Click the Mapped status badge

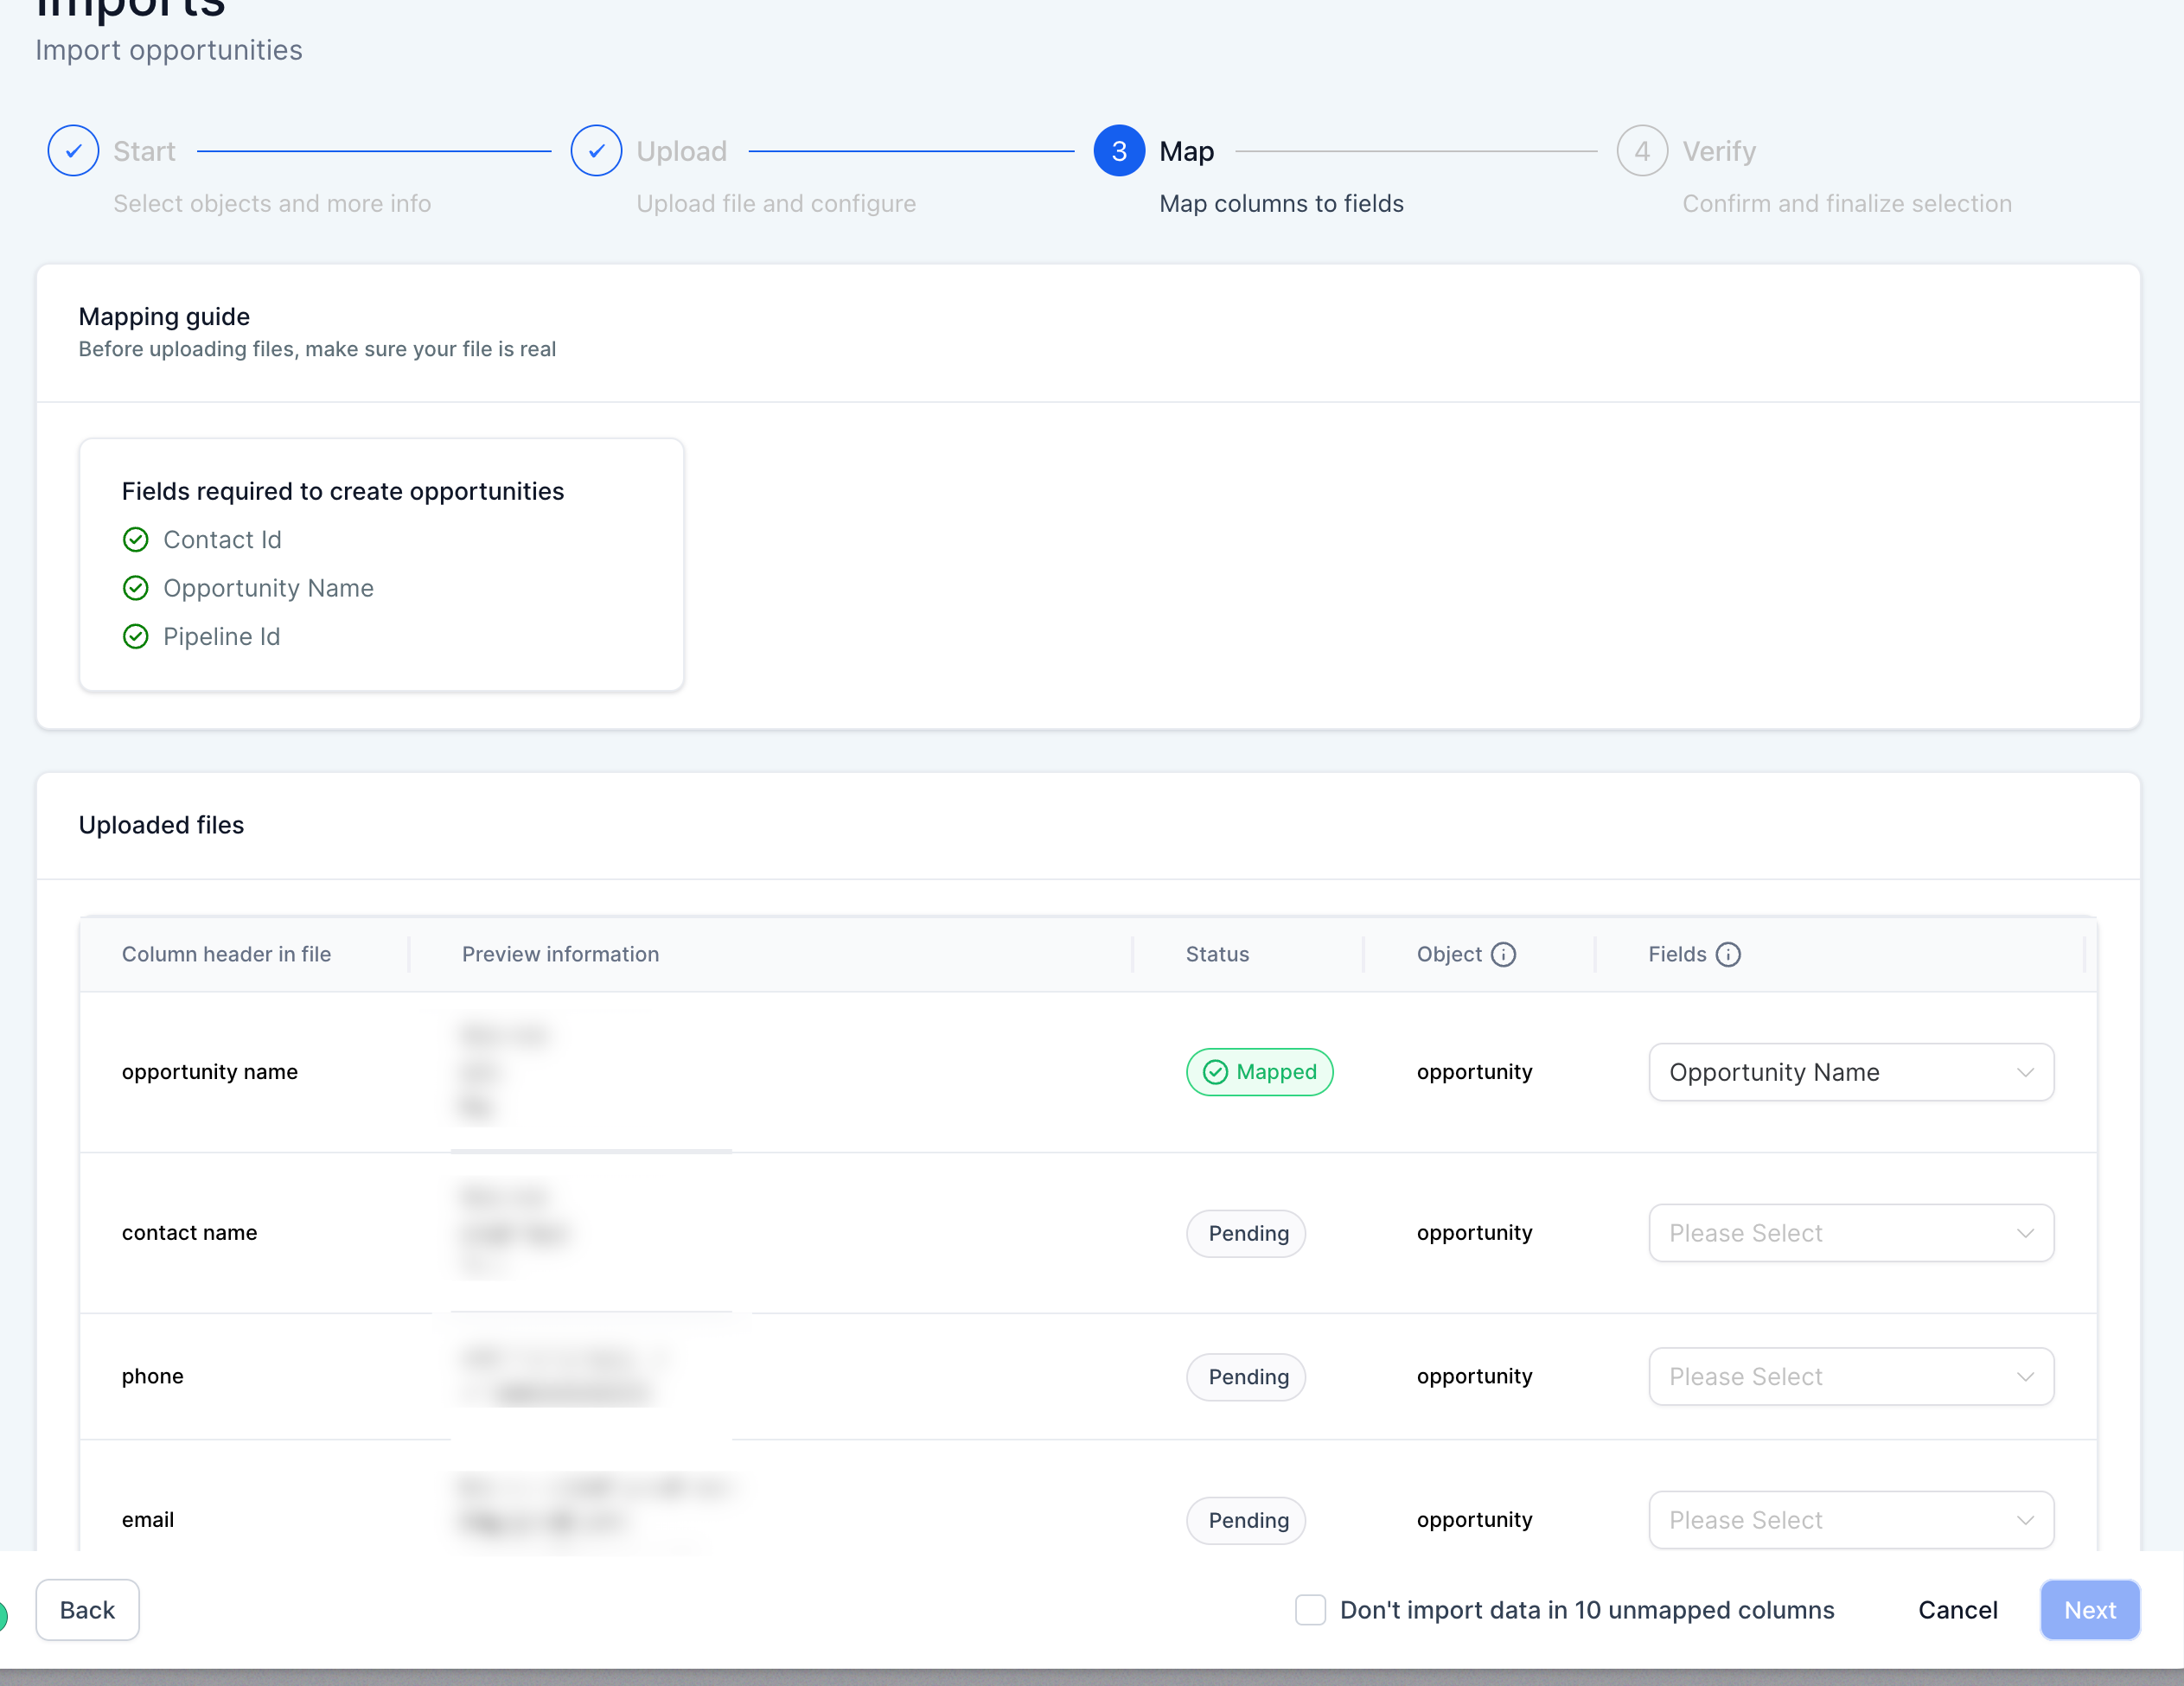pos(1259,1072)
